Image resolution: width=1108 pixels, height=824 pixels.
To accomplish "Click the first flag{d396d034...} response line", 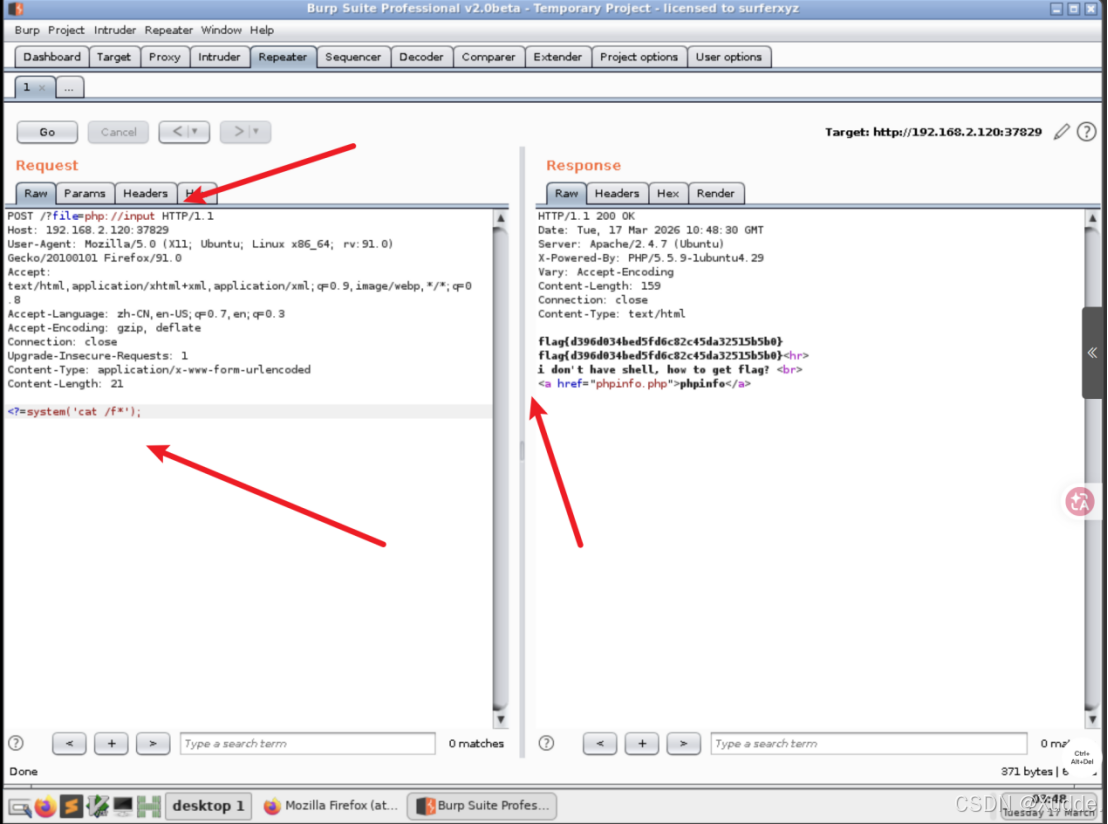I will 660,341.
